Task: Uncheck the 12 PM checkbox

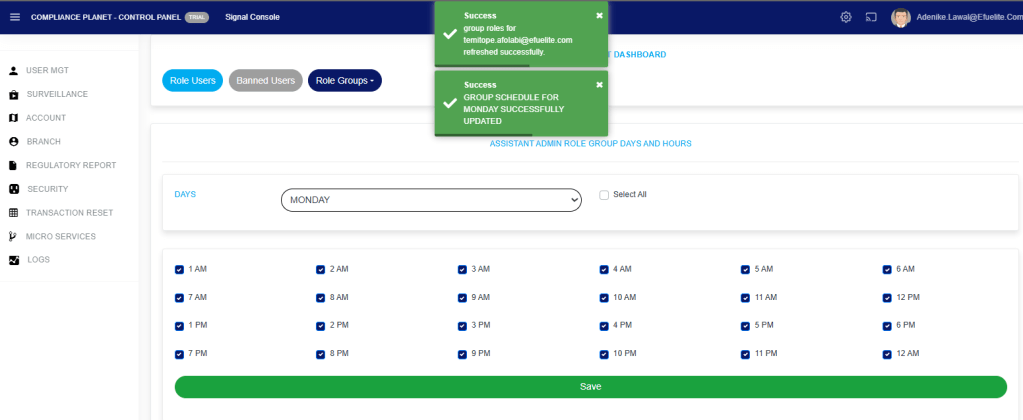Action: (887, 297)
